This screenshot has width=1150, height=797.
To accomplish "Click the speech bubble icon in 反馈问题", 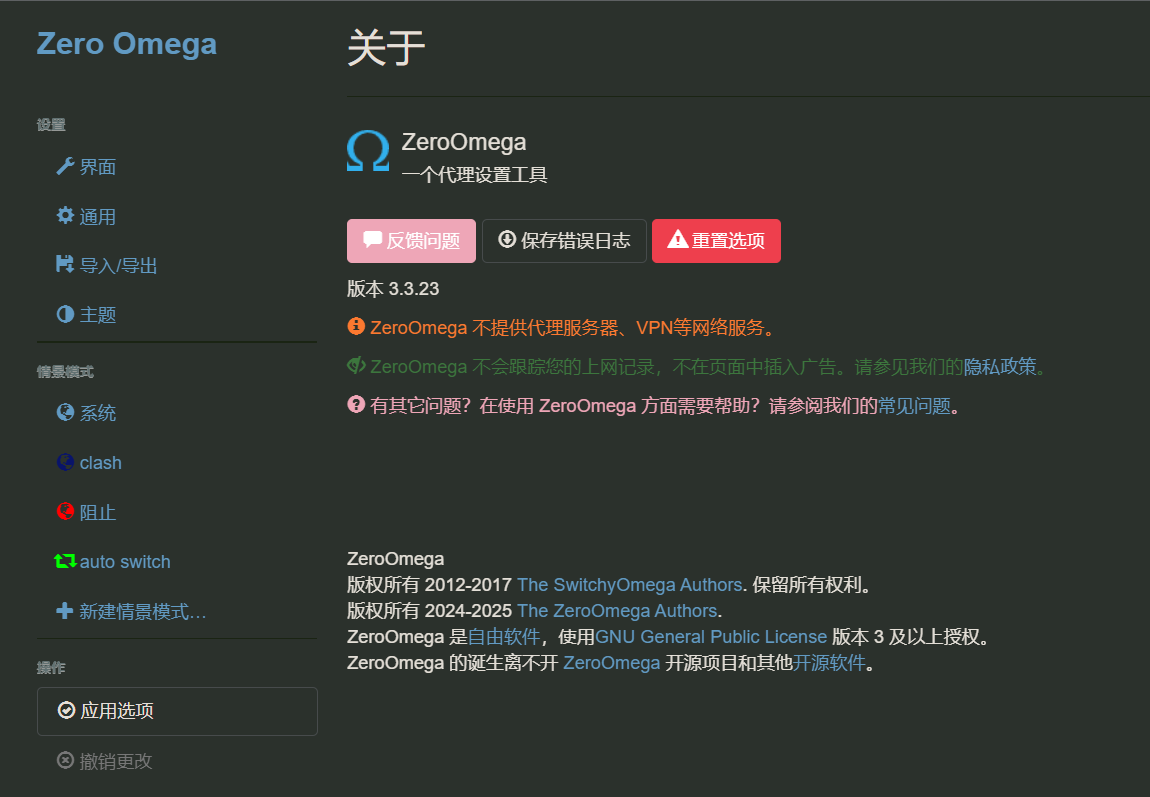I will (373, 239).
